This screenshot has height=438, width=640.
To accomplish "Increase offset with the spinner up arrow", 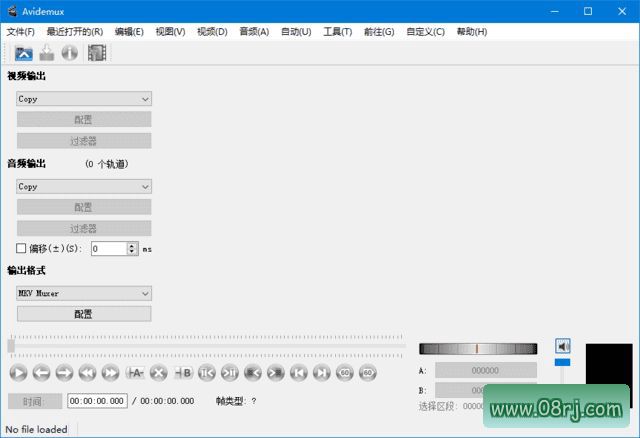I will [132, 245].
